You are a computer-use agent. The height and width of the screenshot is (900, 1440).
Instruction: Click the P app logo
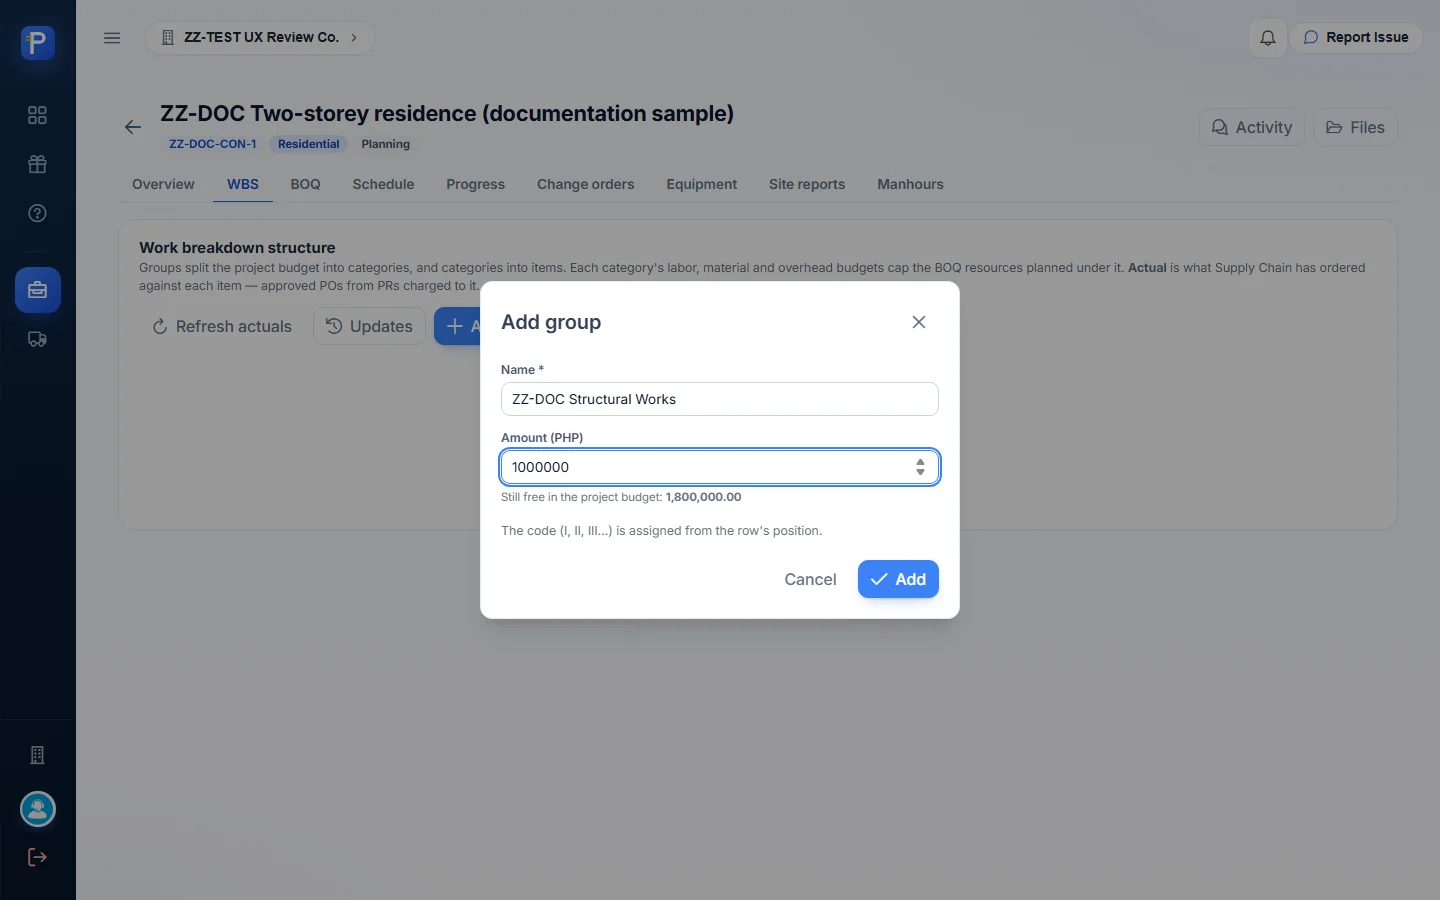pos(38,43)
